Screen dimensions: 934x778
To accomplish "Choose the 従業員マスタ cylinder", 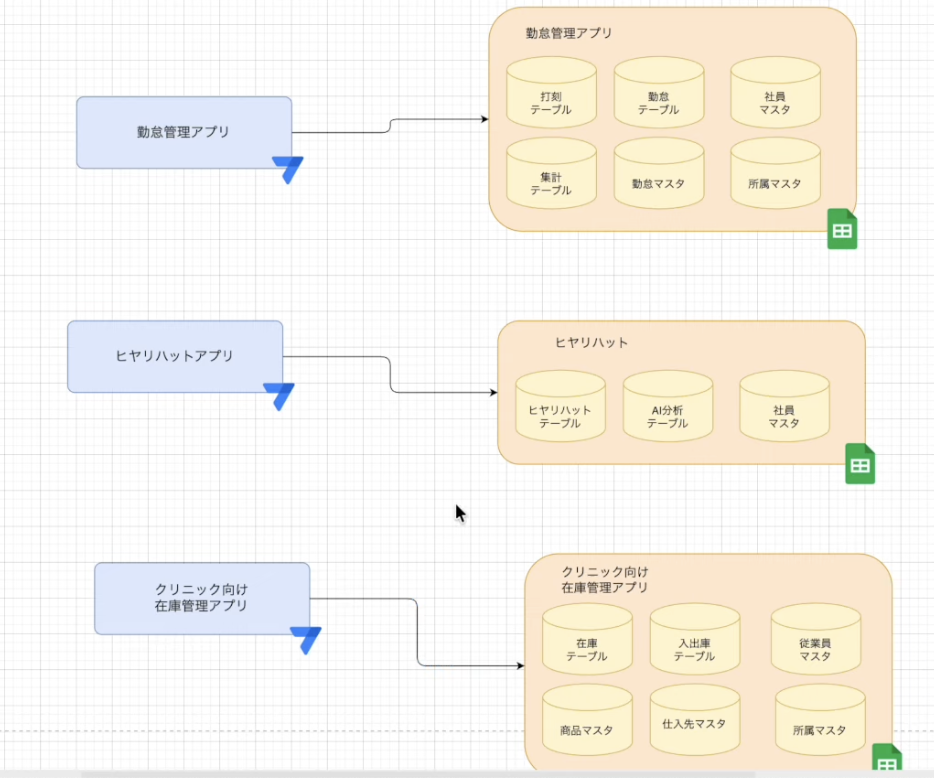I will 815,644.
